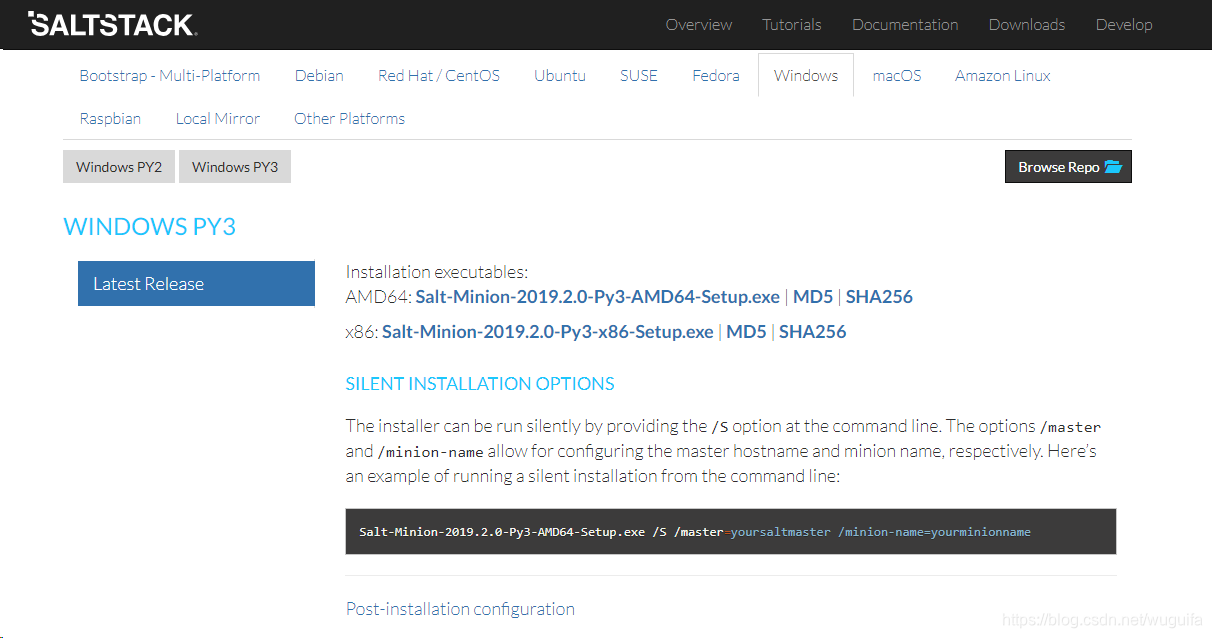
Task: Open the macOS tab
Action: 897,75
